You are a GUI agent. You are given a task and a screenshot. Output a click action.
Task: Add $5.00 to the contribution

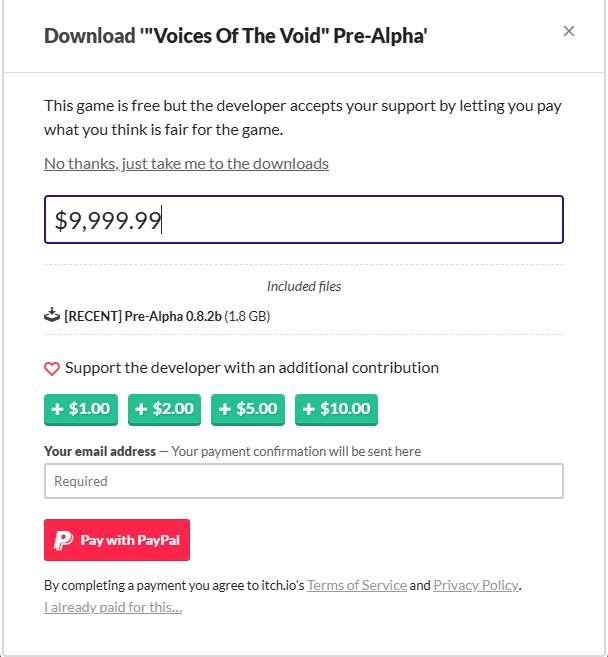coord(248,409)
